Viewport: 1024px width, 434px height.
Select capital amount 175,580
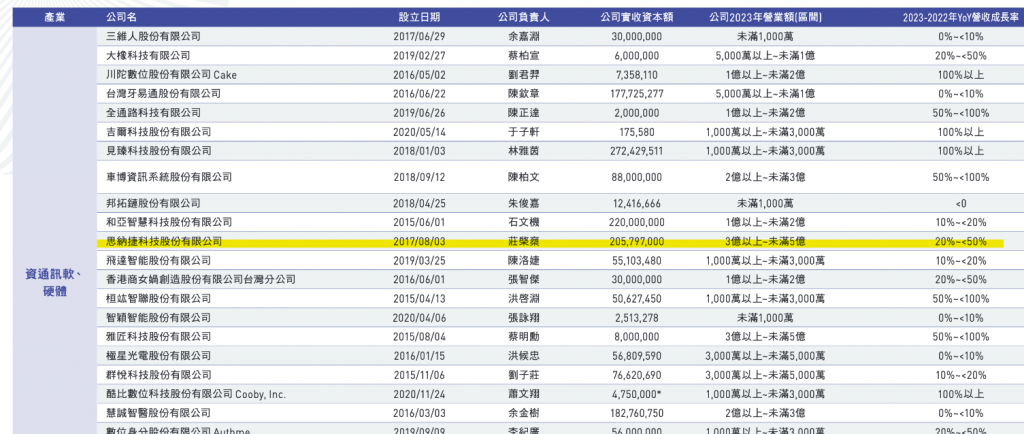pyautogui.click(x=637, y=132)
